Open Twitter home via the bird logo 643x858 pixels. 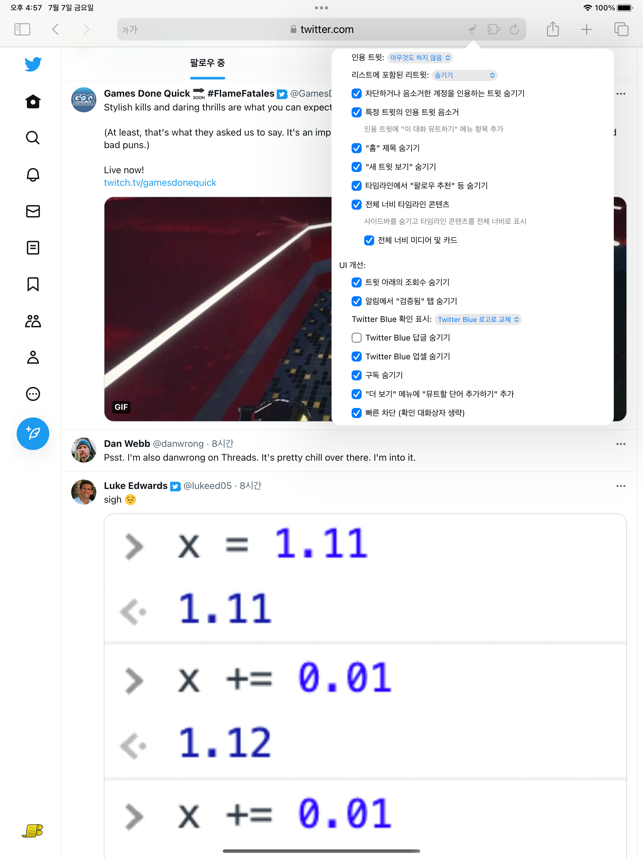[x=33, y=64]
